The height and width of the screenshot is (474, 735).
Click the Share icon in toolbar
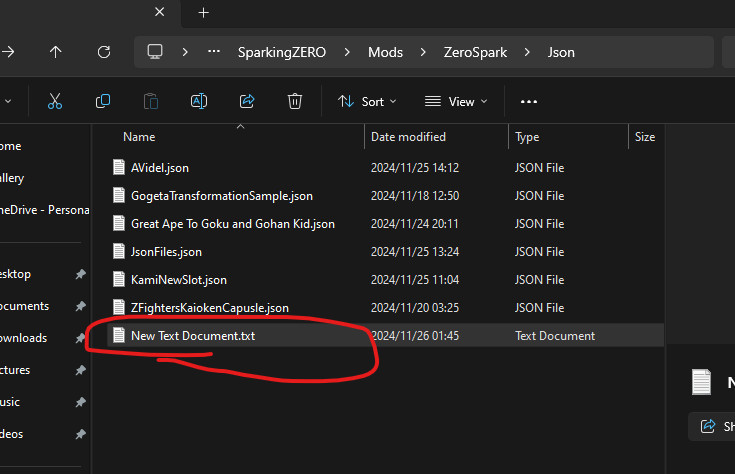(247, 101)
